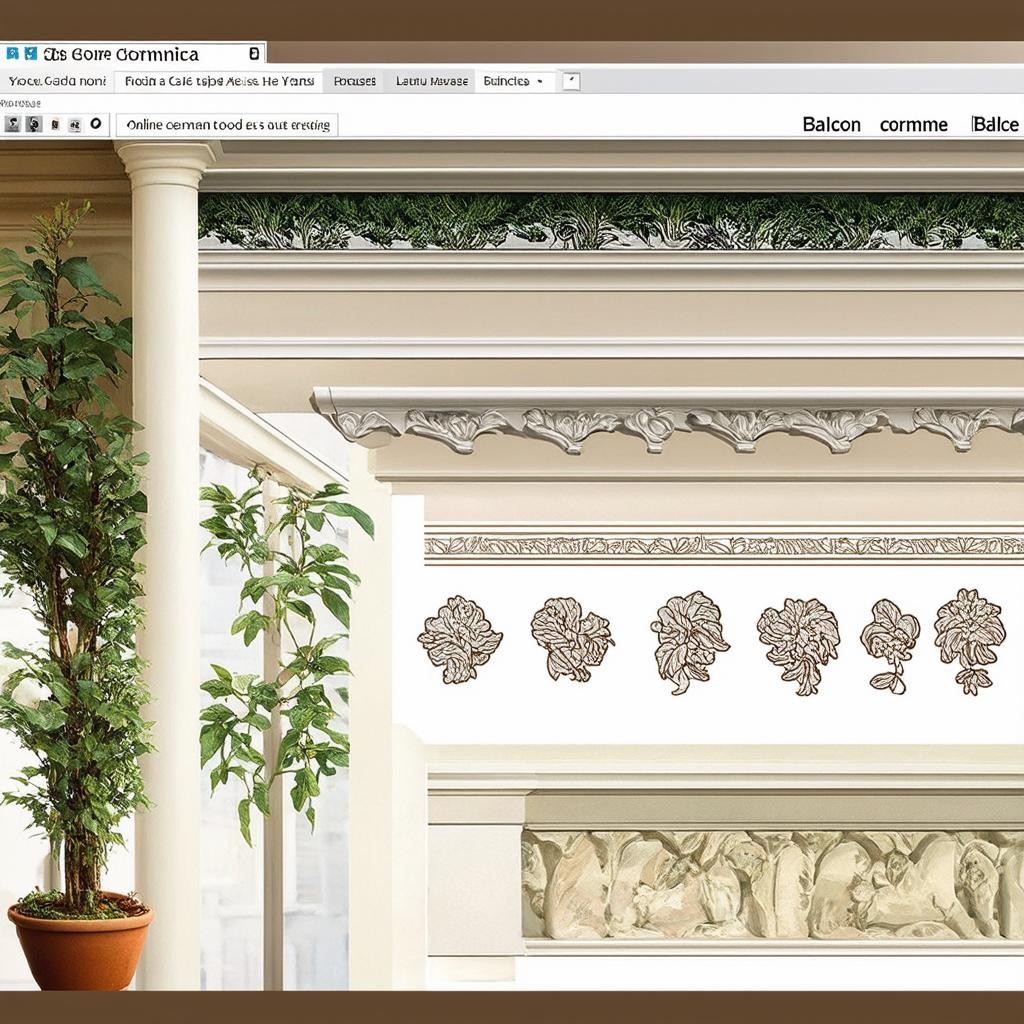
Task: Click the second blue icon in title bar
Action: point(30,54)
